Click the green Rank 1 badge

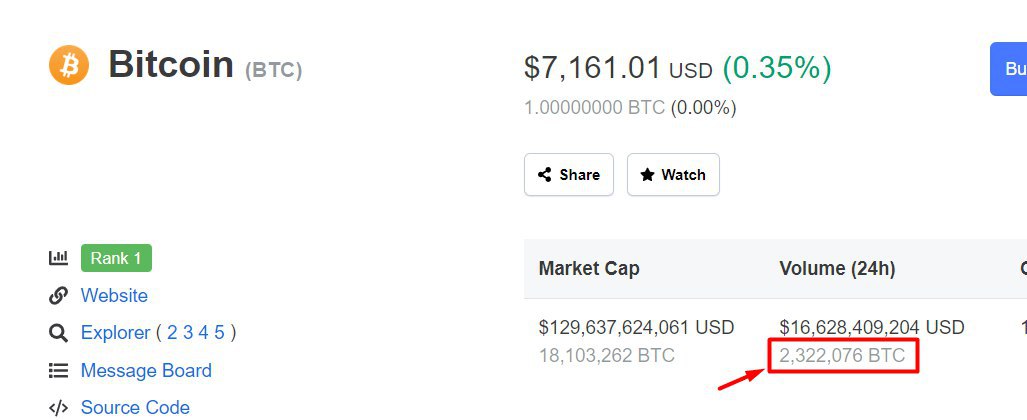coord(117,258)
